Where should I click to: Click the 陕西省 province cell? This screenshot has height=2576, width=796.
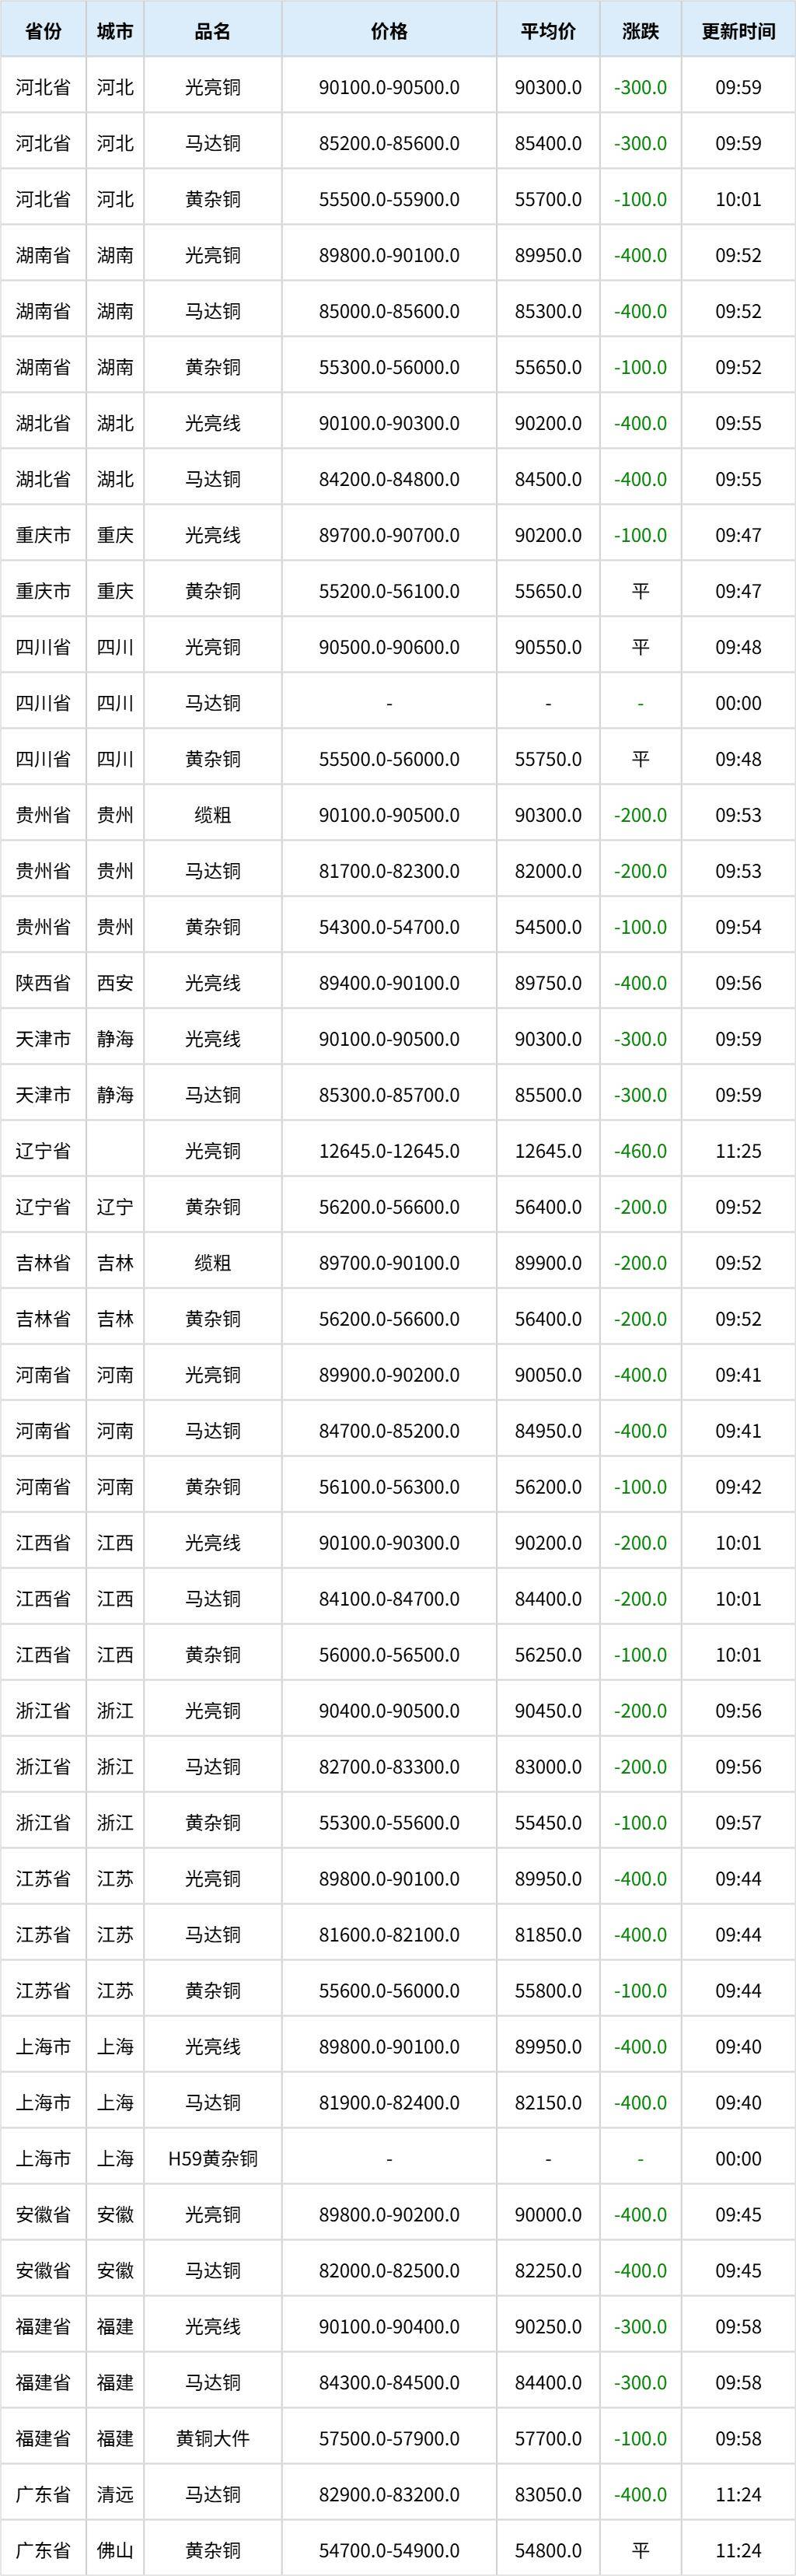(43, 983)
